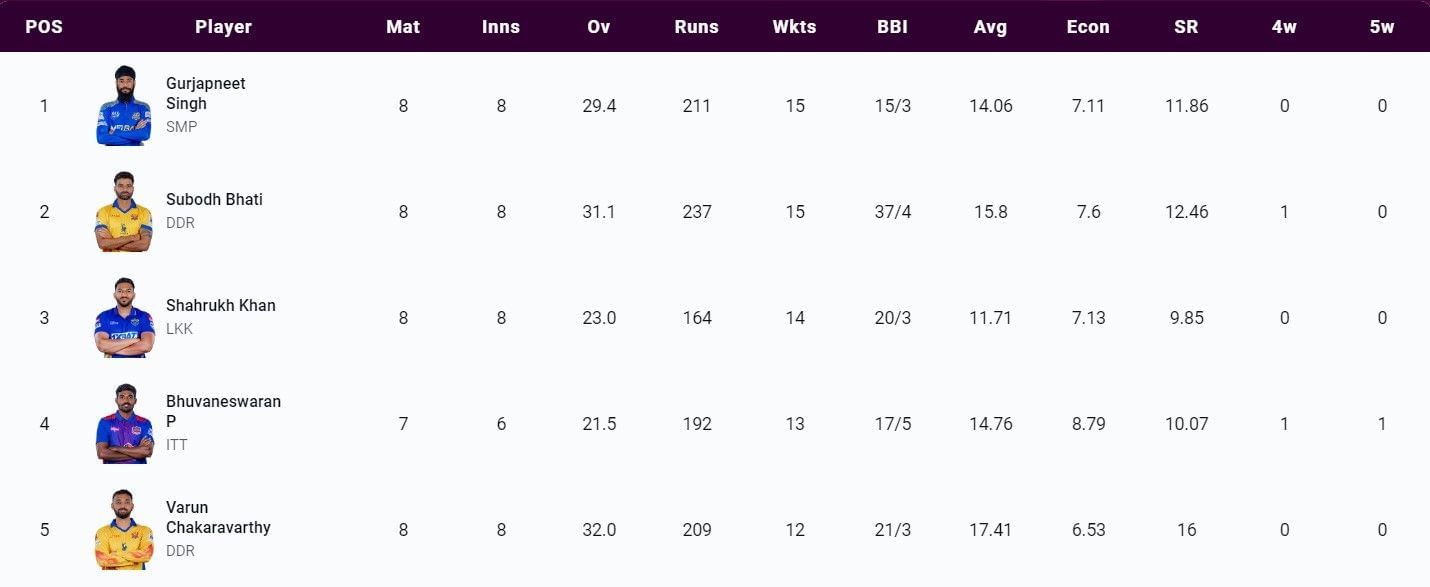This screenshot has width=1430, height=587.
Task: Click Gurjapneet Singh's player photo
Action: 124,106
